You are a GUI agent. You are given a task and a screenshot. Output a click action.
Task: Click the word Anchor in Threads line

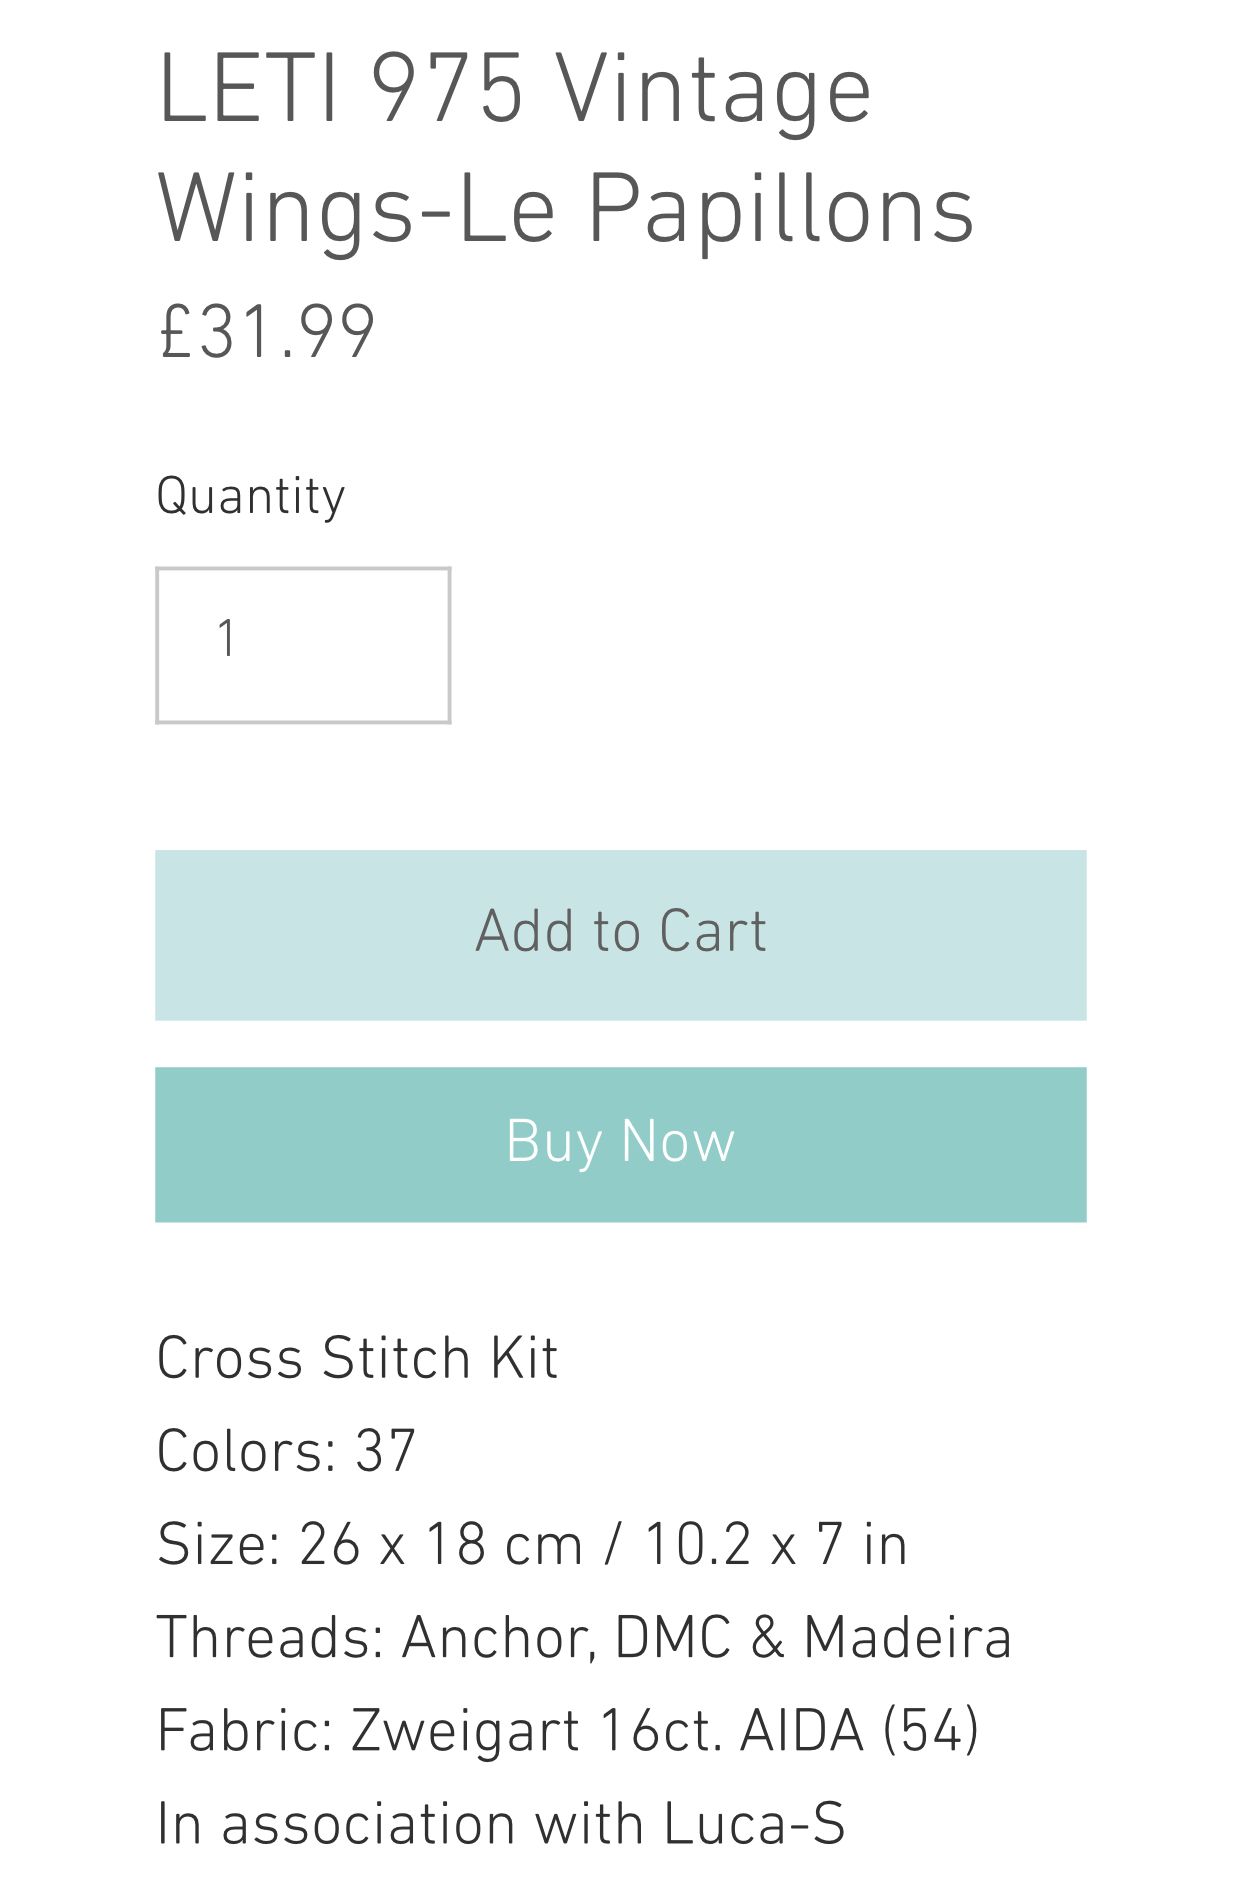click(x=499, y=1638)
